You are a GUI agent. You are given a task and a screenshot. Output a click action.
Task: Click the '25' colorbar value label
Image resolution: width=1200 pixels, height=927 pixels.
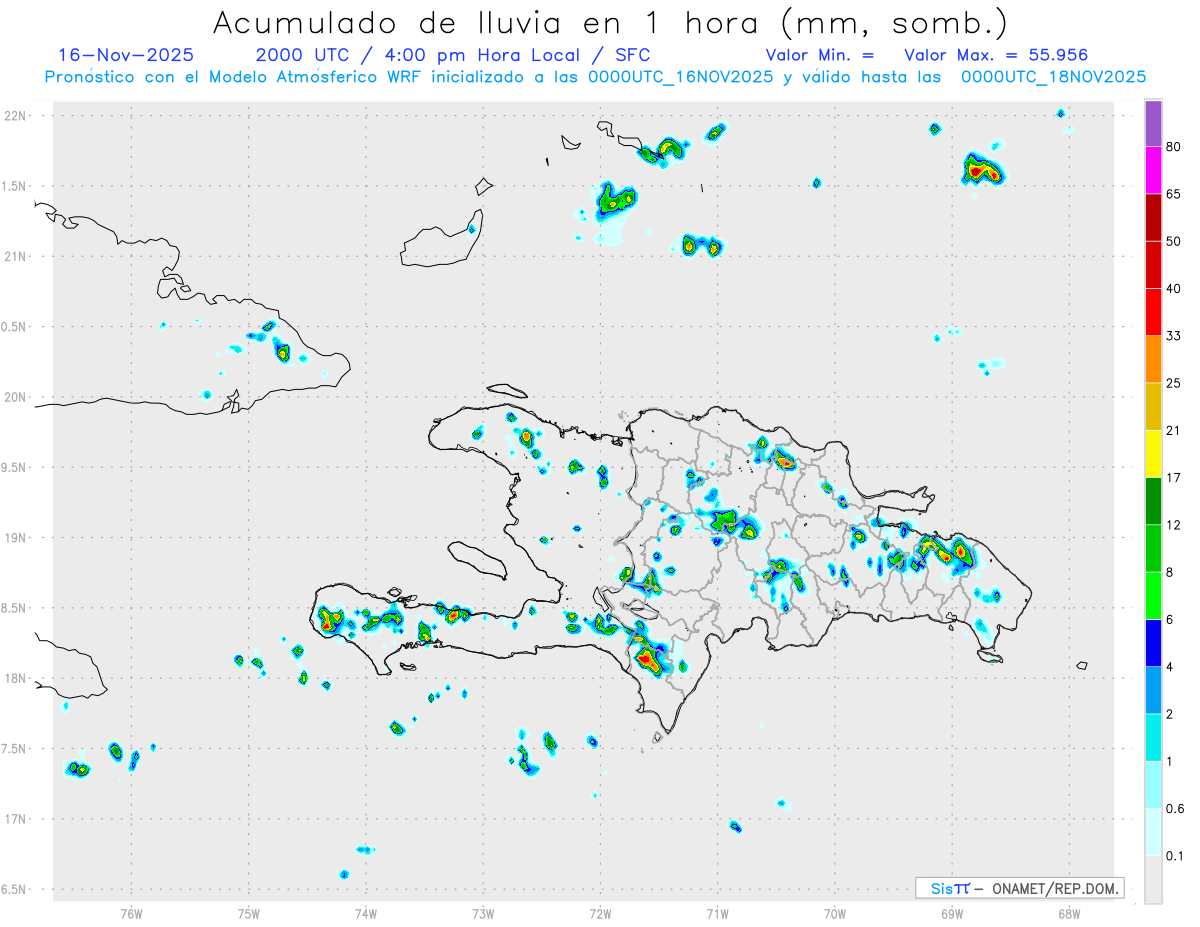point(1174,383)
